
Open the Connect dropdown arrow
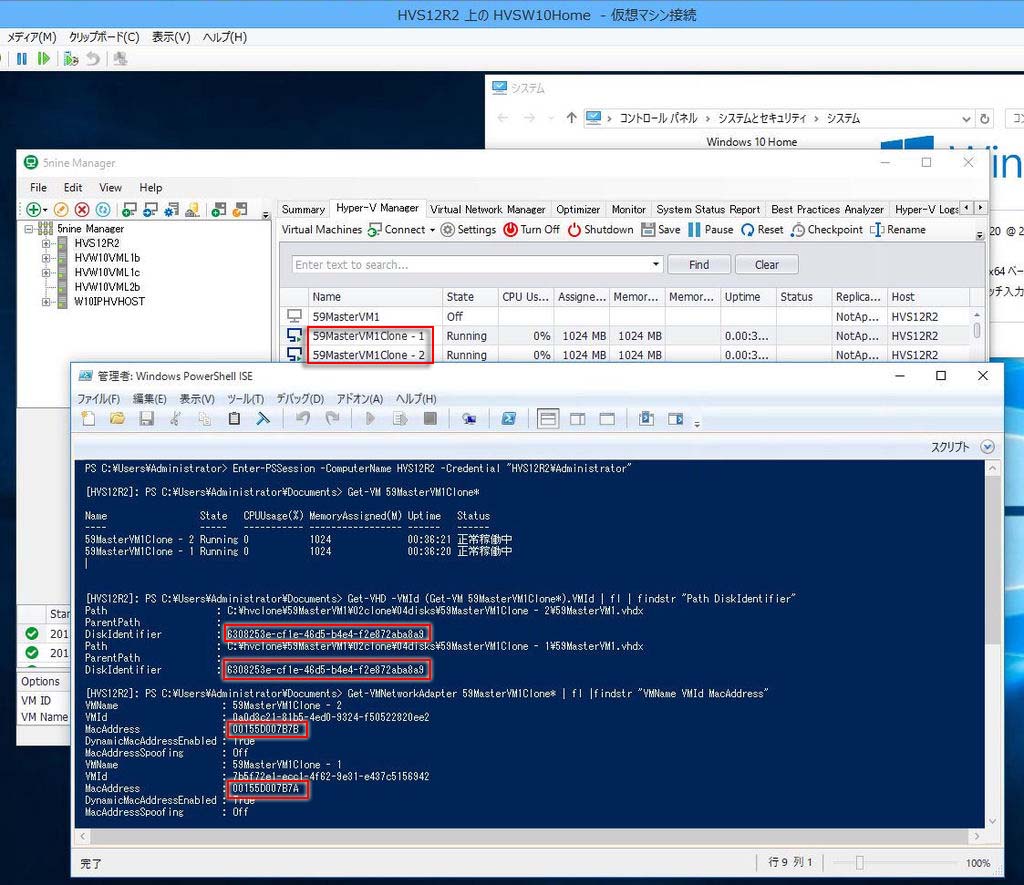point(432,230)
